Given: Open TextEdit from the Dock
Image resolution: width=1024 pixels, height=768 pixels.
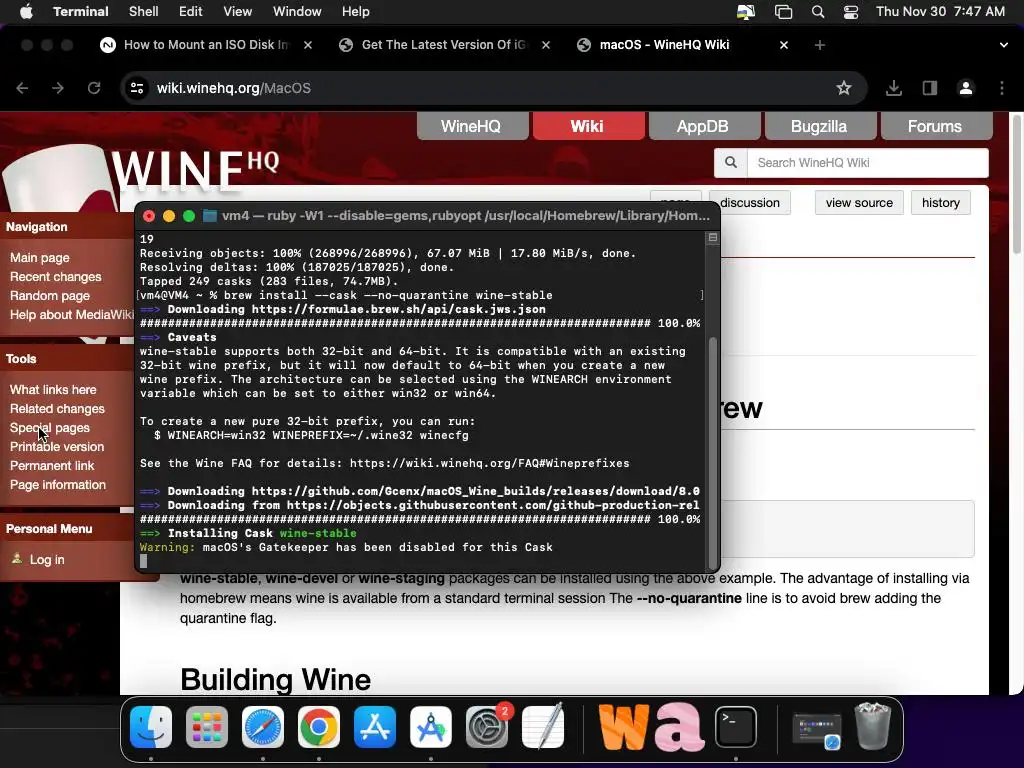Looking at the screenshot, I should (x=543, y=727).
